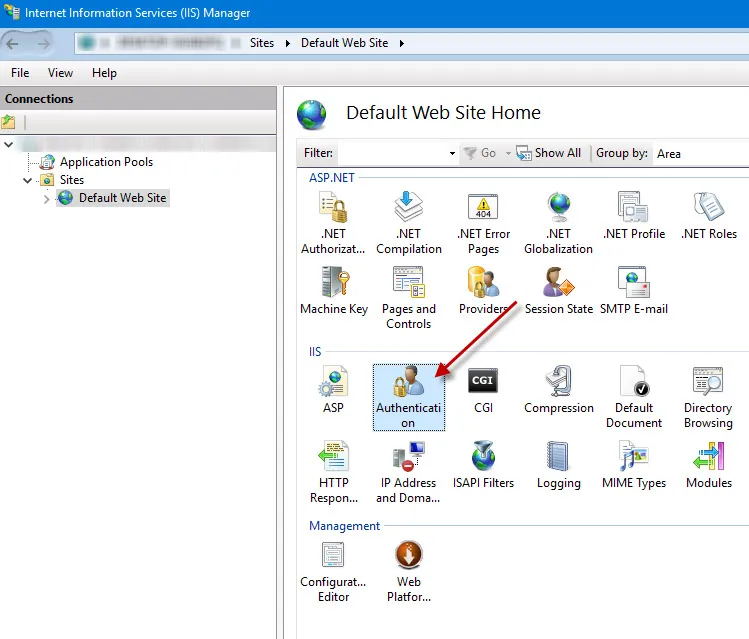Click the IIS group header

[315, 351]
